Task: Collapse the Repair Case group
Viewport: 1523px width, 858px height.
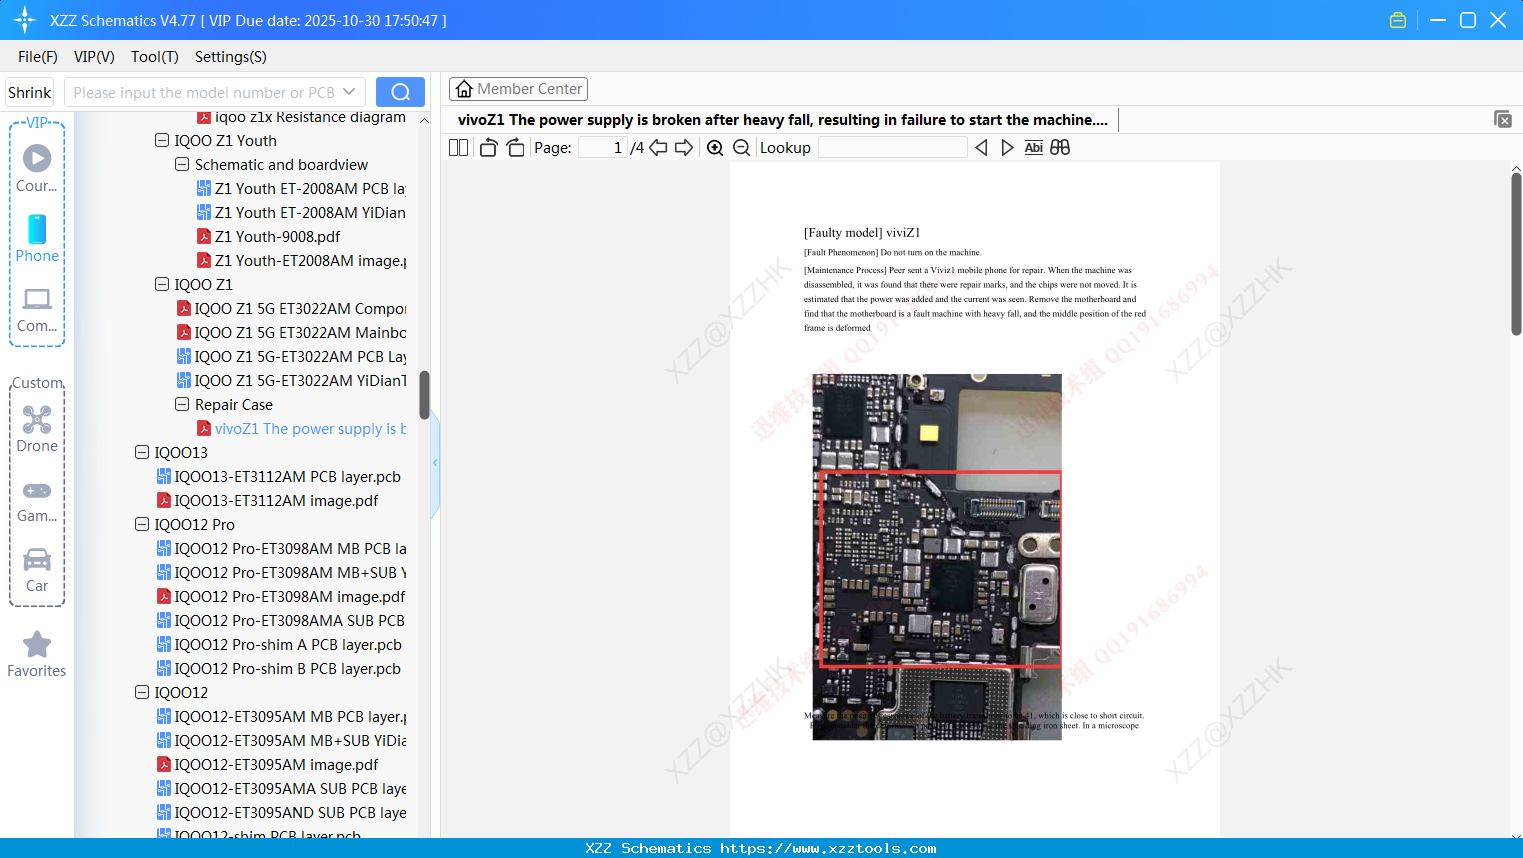Action: (181, 404)
